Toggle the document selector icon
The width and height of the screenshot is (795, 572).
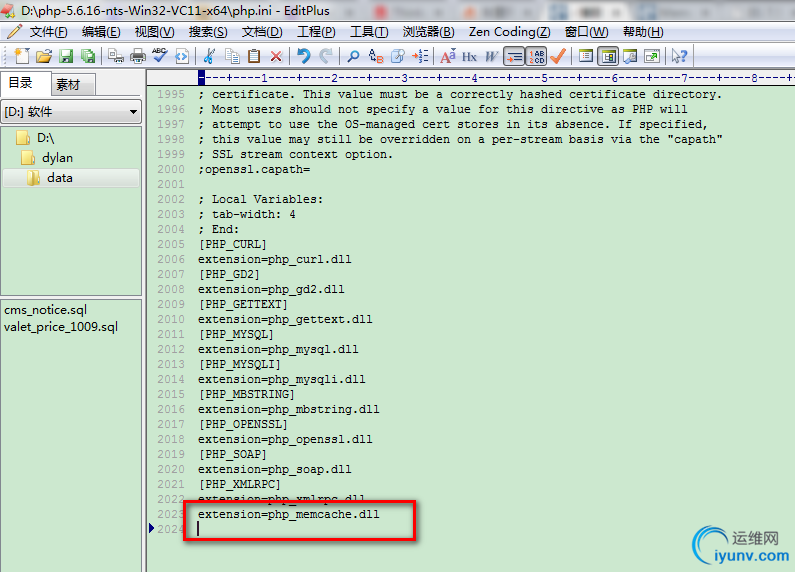(586, 56)
